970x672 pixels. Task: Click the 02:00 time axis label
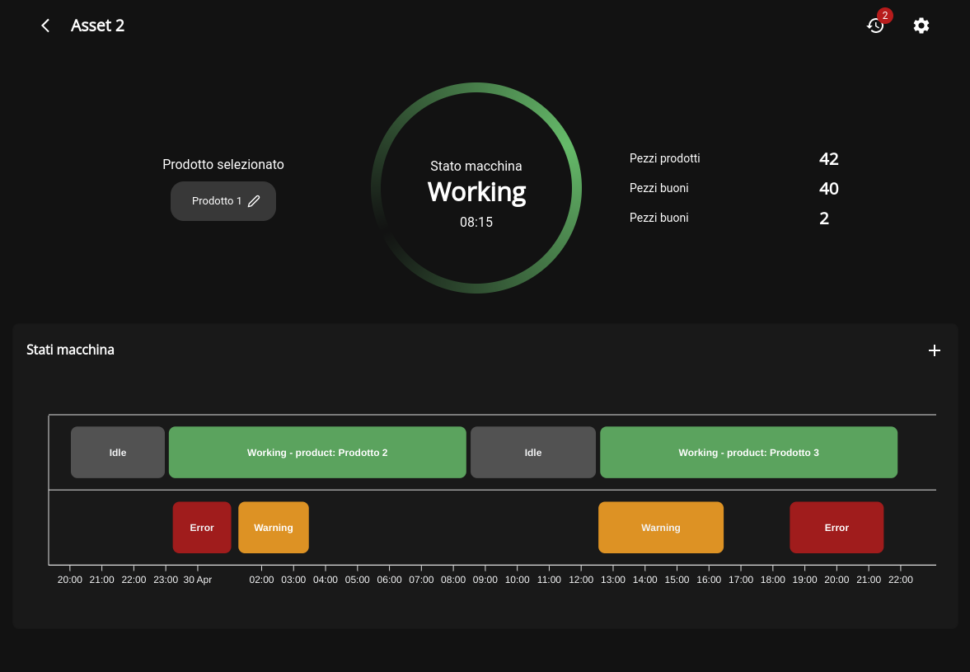(262, 580)
